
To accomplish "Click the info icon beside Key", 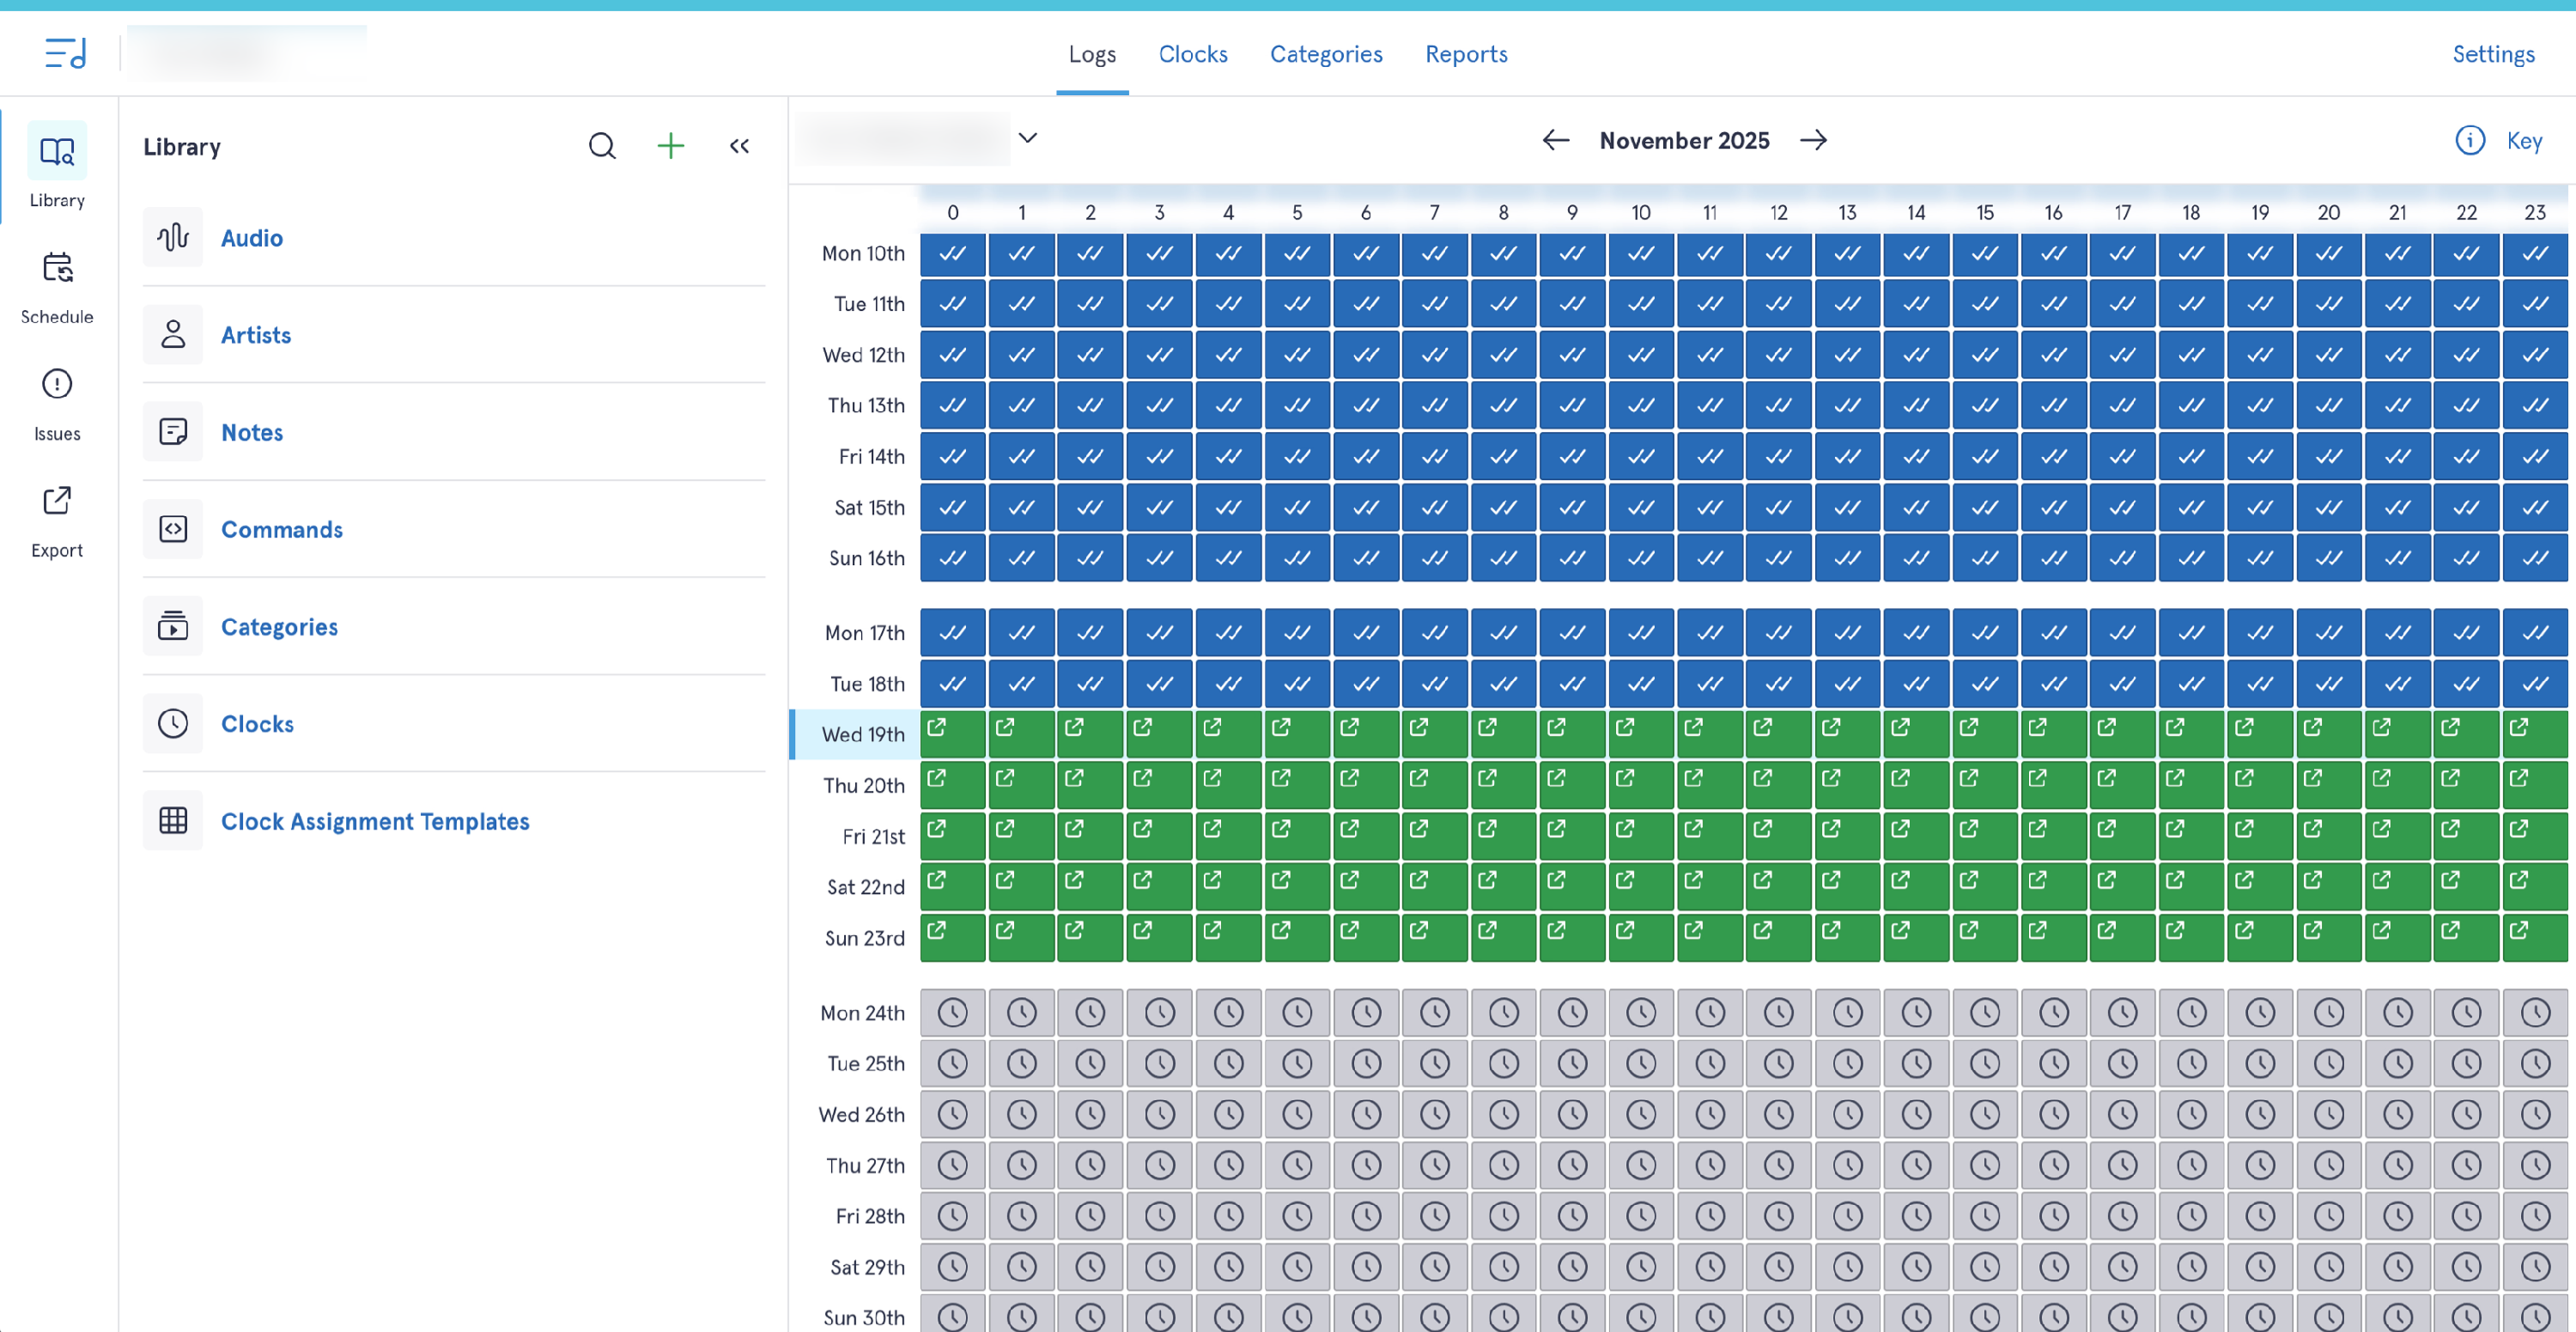I will pyautogui.click(x=2469, y=140).
